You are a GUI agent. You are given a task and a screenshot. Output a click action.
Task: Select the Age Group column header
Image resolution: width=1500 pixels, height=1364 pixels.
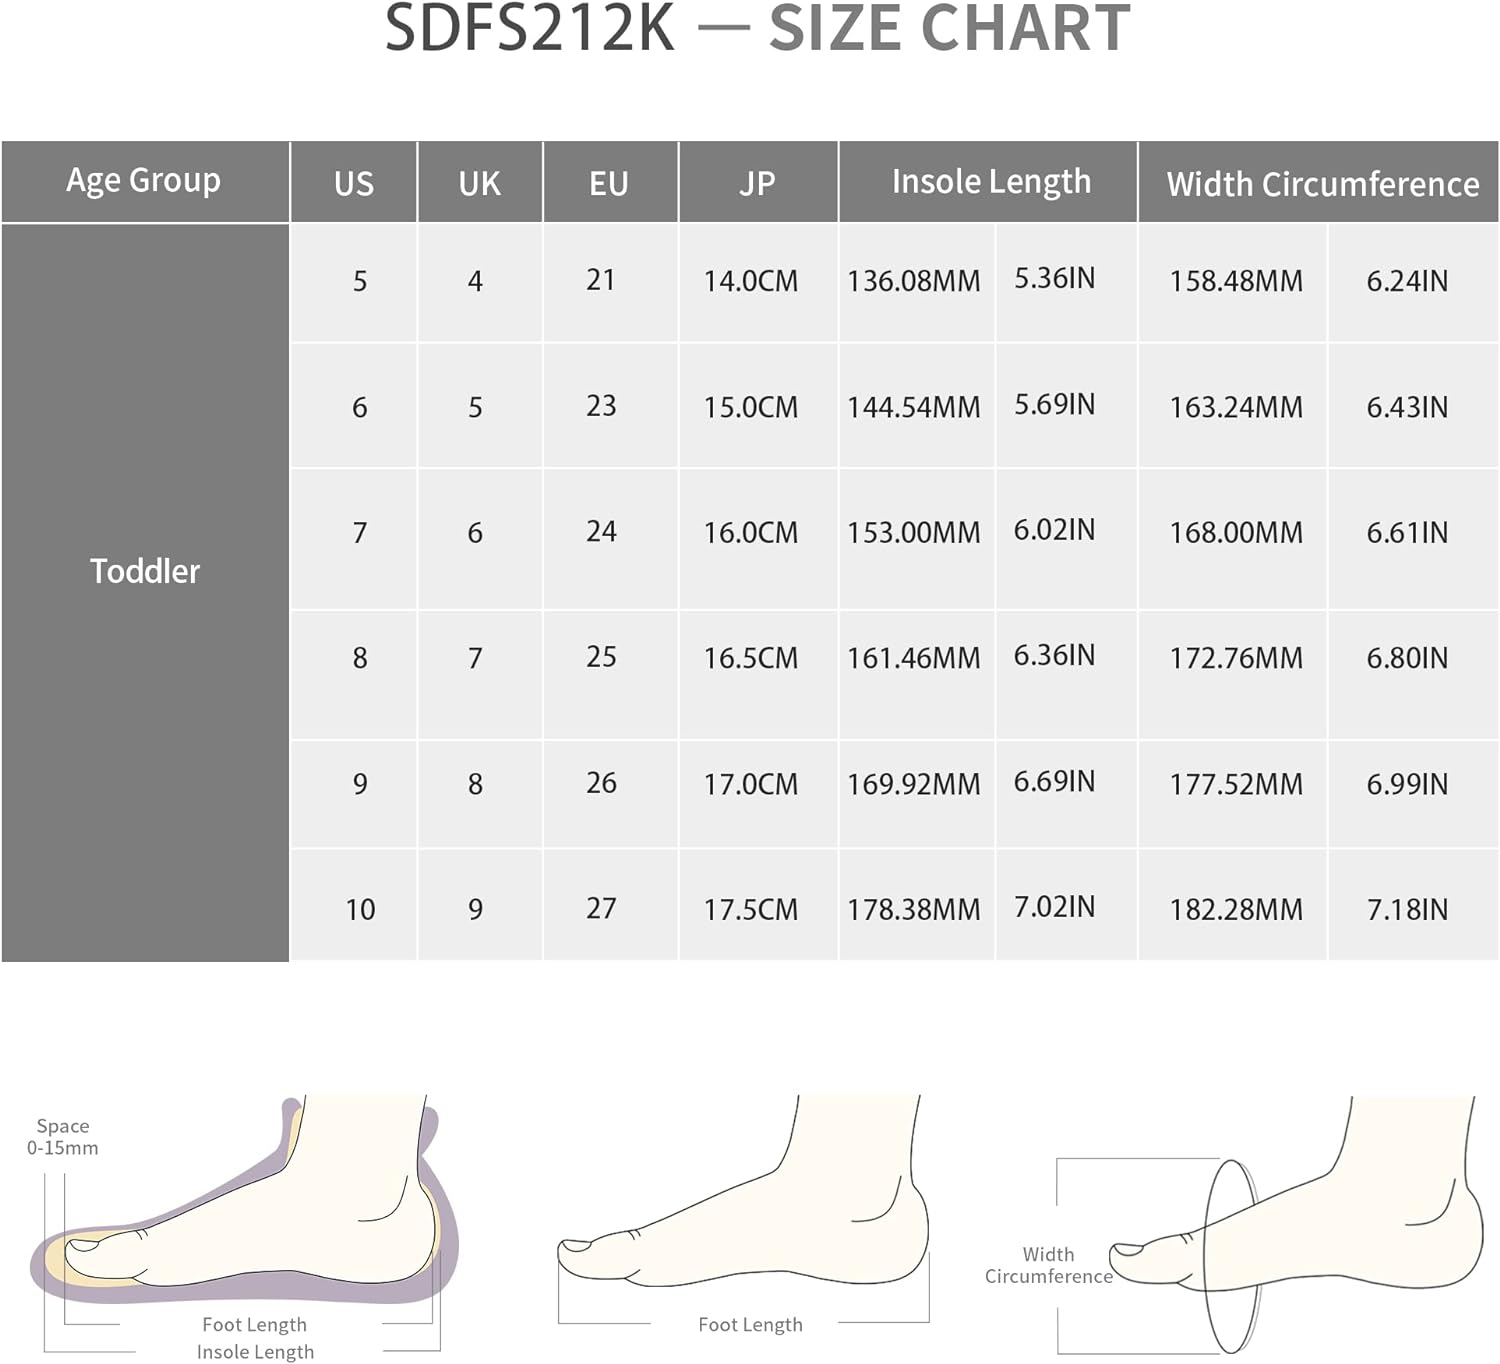(145, 182)
